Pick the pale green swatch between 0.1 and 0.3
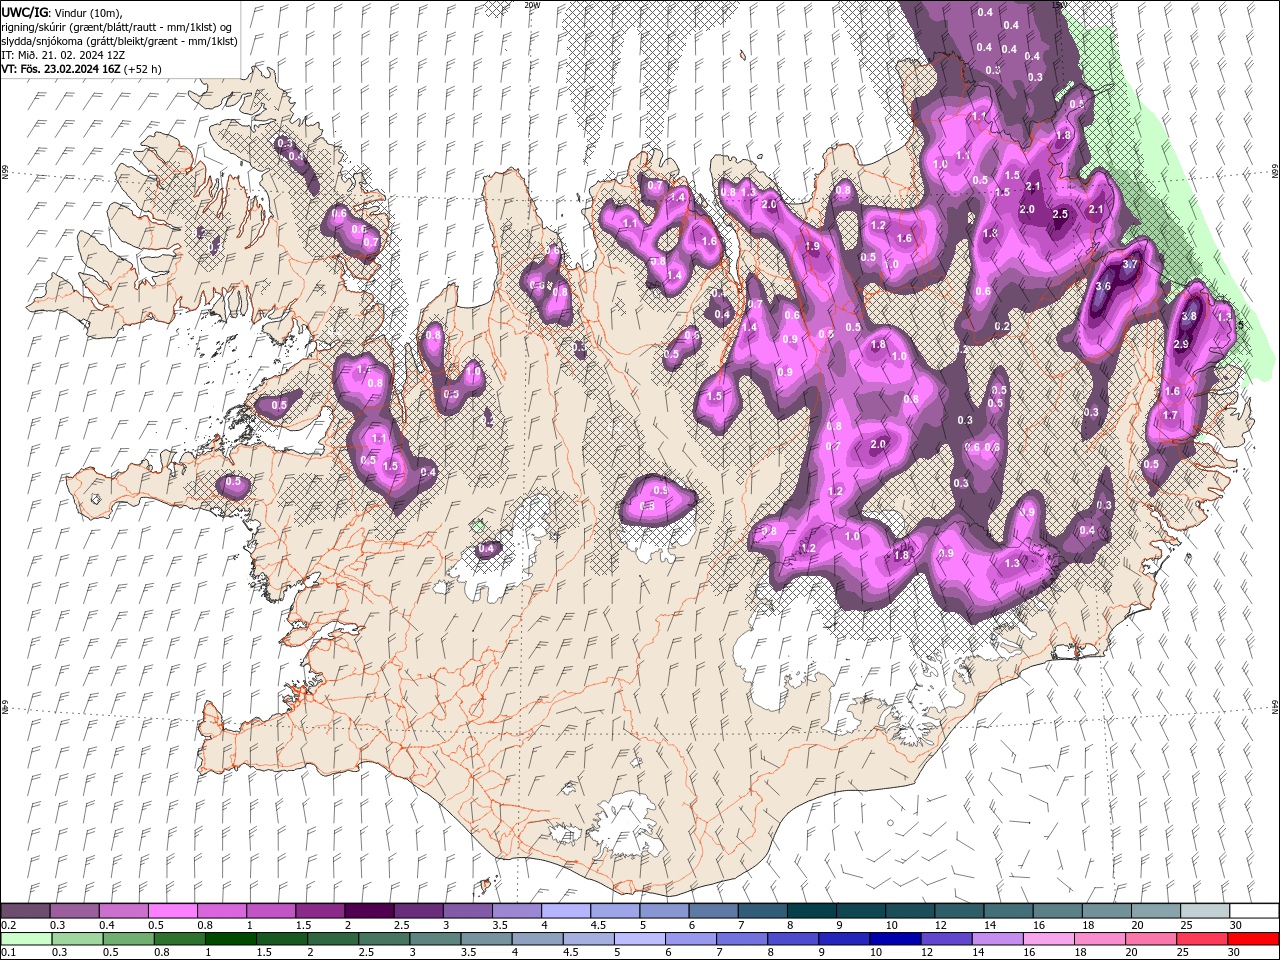This screenshot has width=1280, height=960. click(x=25, y=938)
